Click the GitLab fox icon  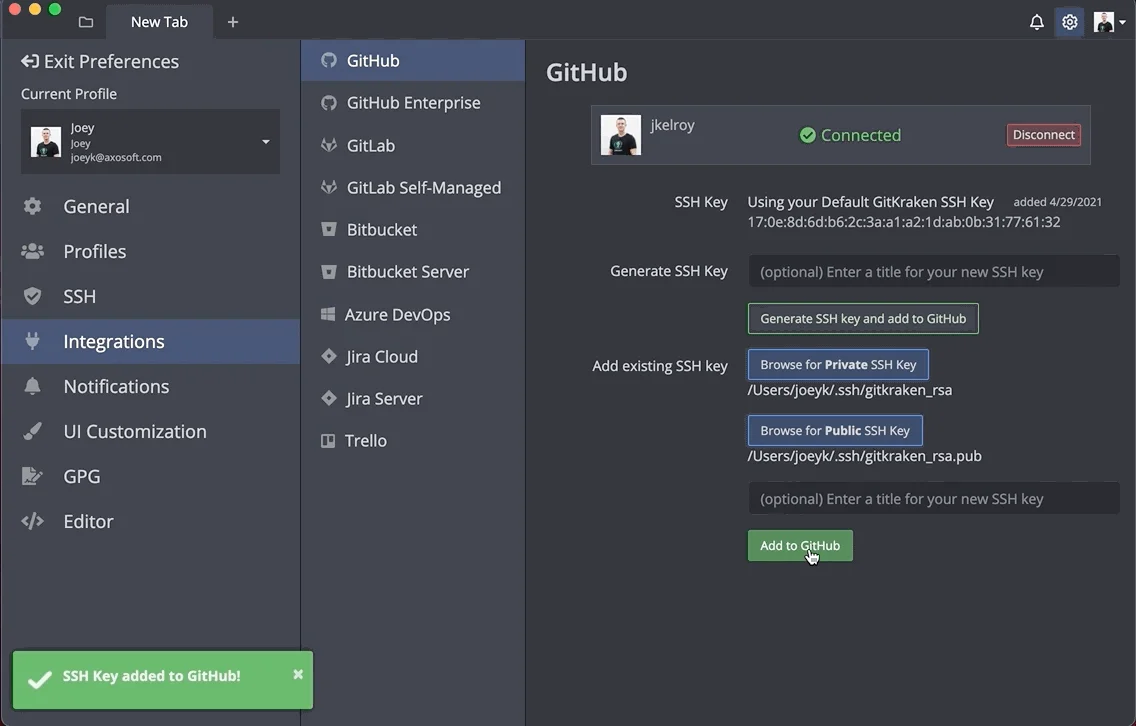328,145
